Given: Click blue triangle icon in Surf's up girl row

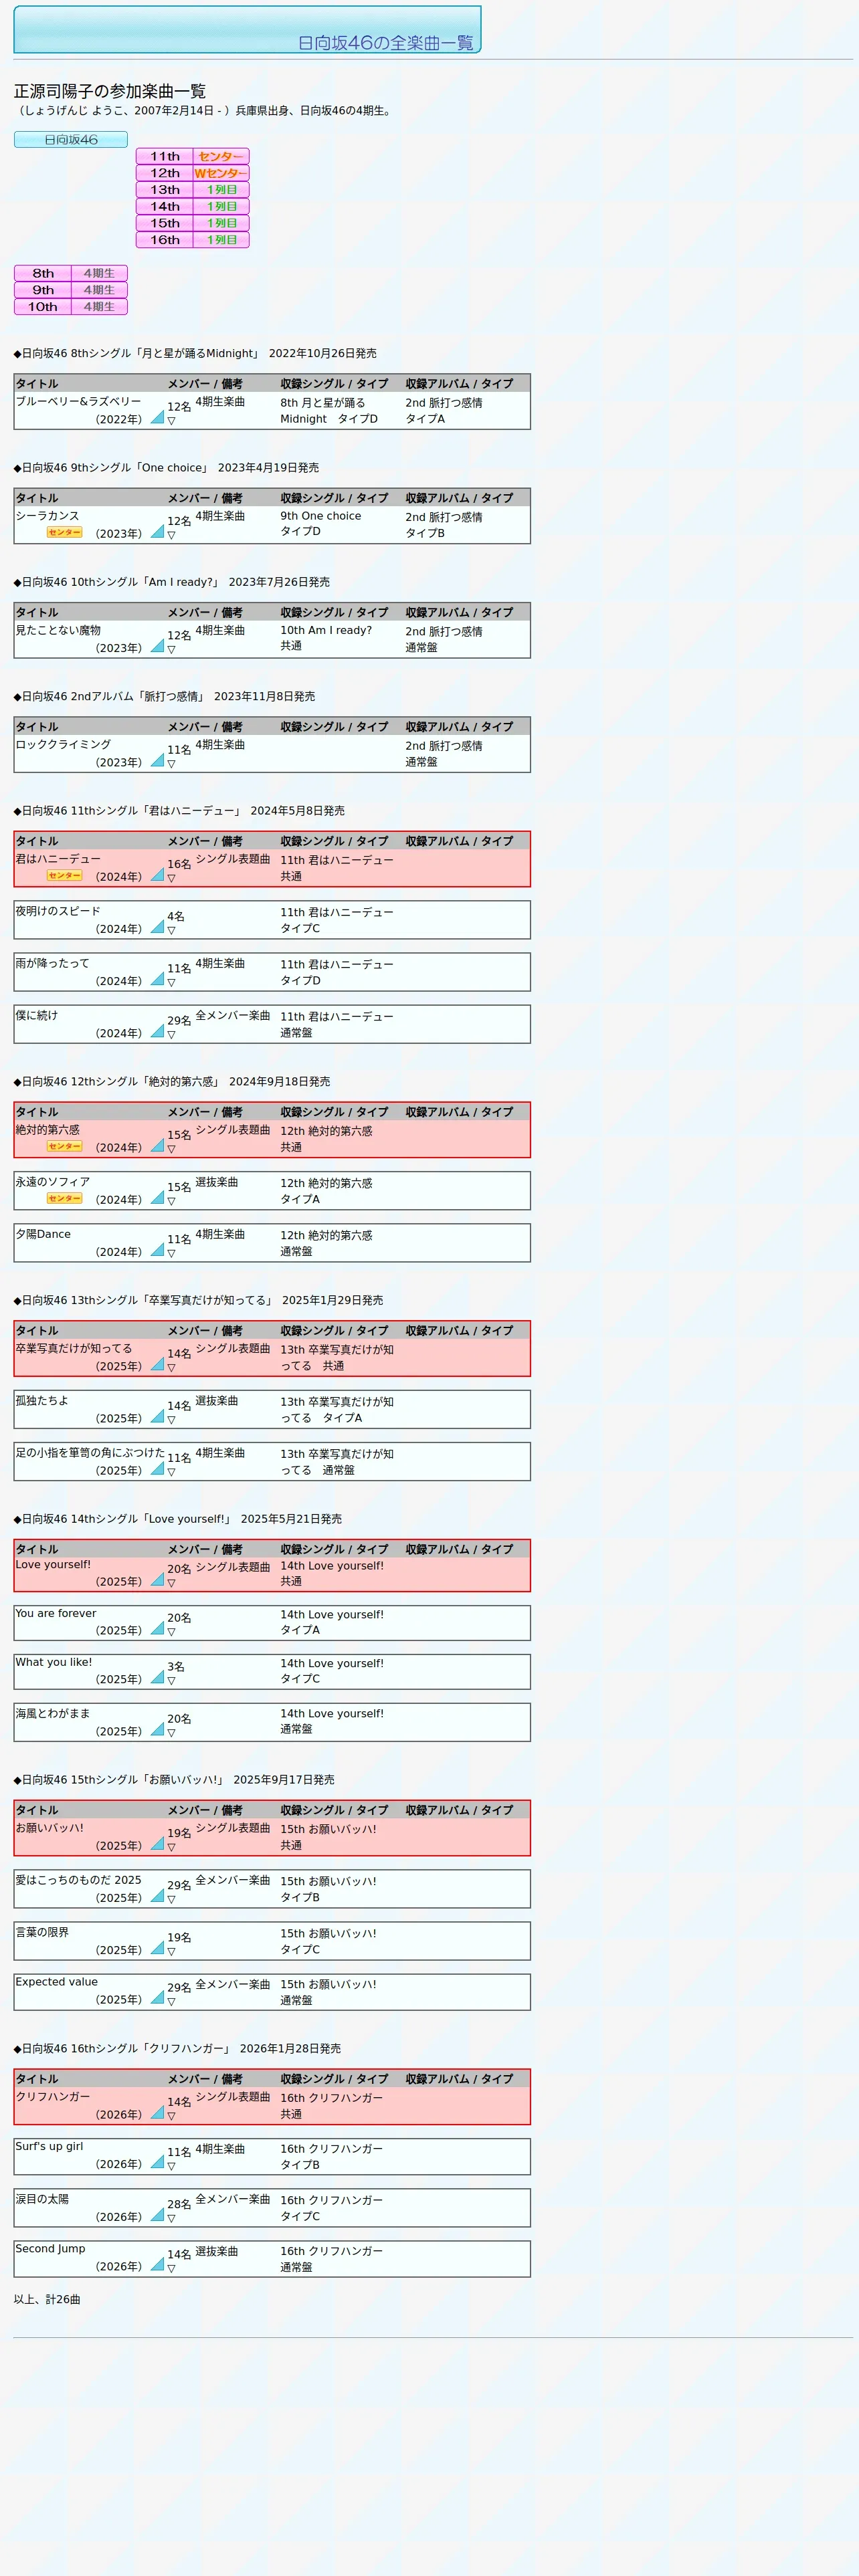Looking at the screenshot, I should [157, 2162].
